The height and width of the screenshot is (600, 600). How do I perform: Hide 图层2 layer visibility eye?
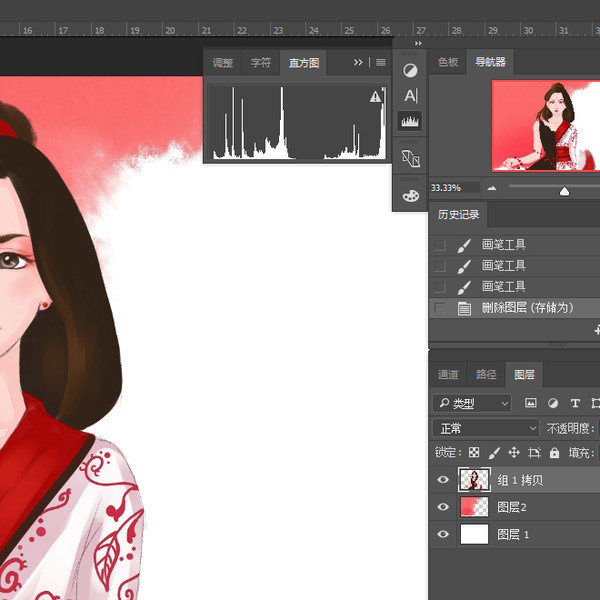(443, 507)
